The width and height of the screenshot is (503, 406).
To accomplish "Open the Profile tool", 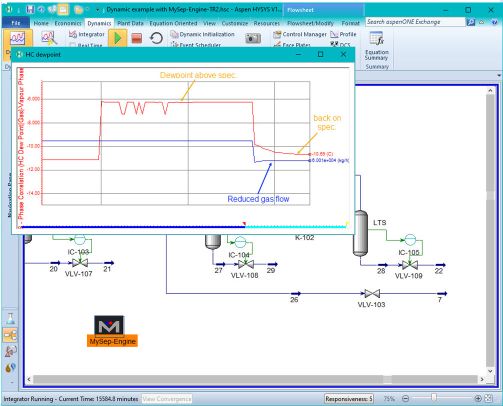I will tap(343, 34).
